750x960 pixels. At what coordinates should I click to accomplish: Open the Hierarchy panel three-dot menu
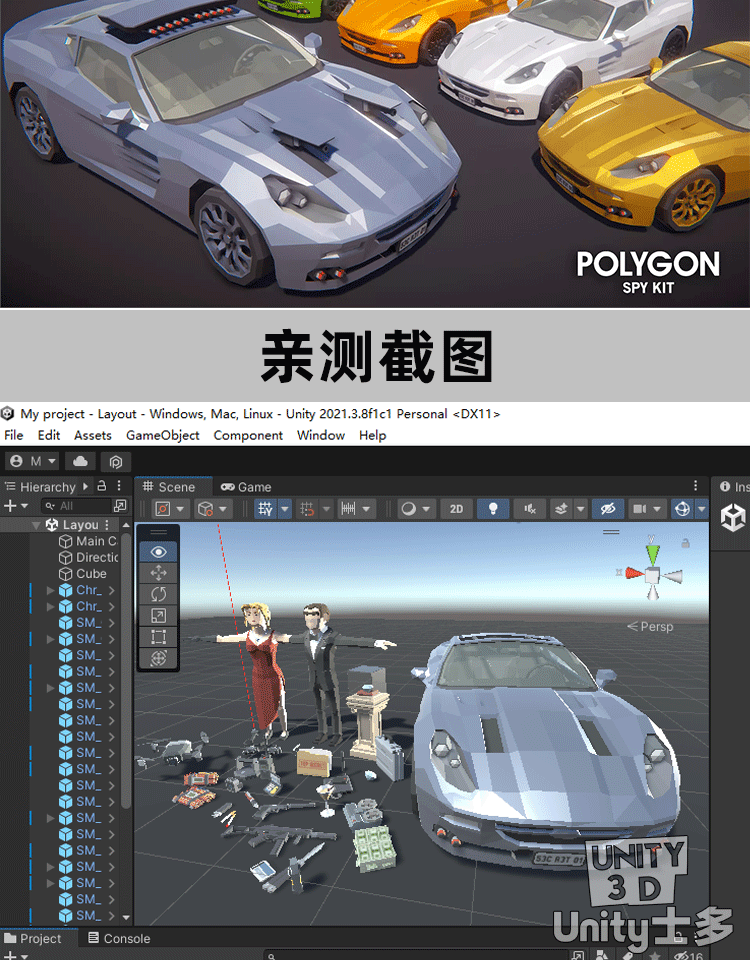(119, 486)
